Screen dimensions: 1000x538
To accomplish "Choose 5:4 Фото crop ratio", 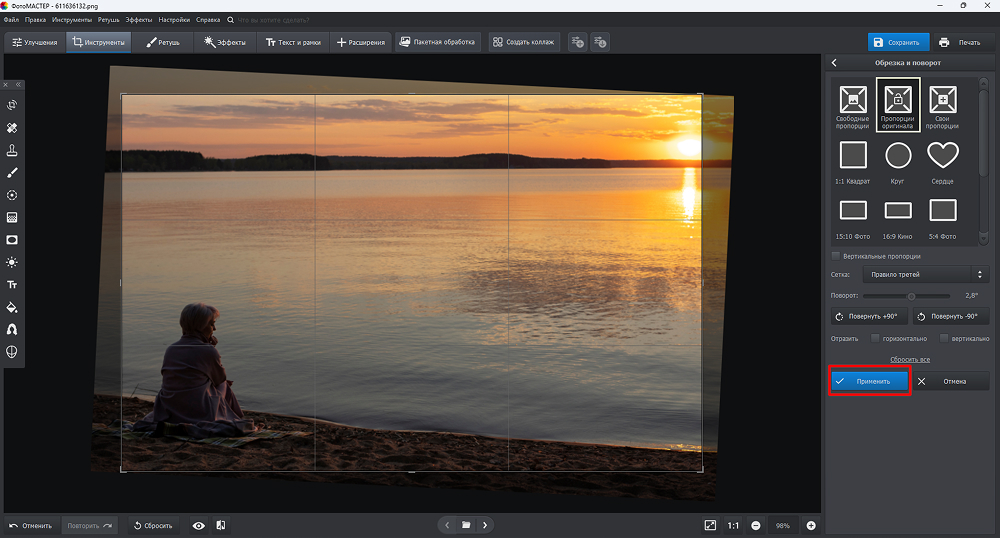I will [943, 219].
